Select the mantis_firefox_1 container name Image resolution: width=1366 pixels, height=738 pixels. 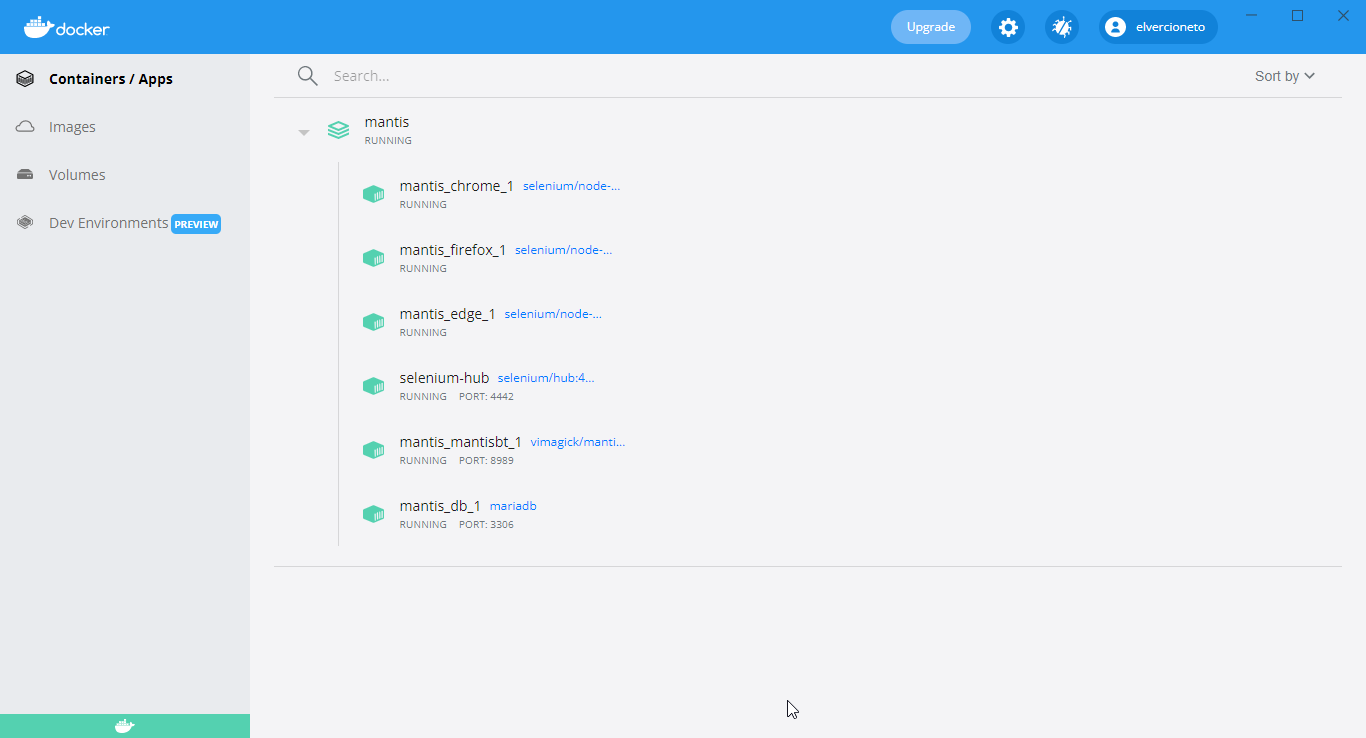[x=453, y=250]
